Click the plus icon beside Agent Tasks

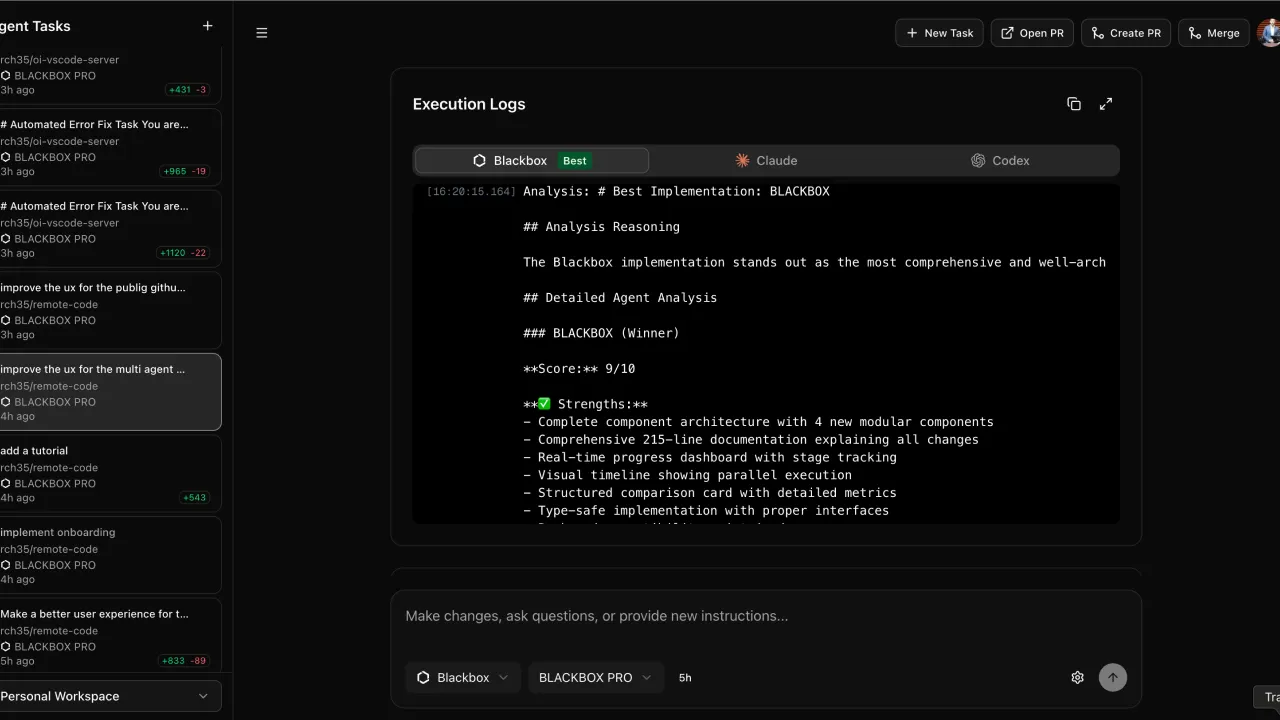pyautogui.click(x=207, y=26)
